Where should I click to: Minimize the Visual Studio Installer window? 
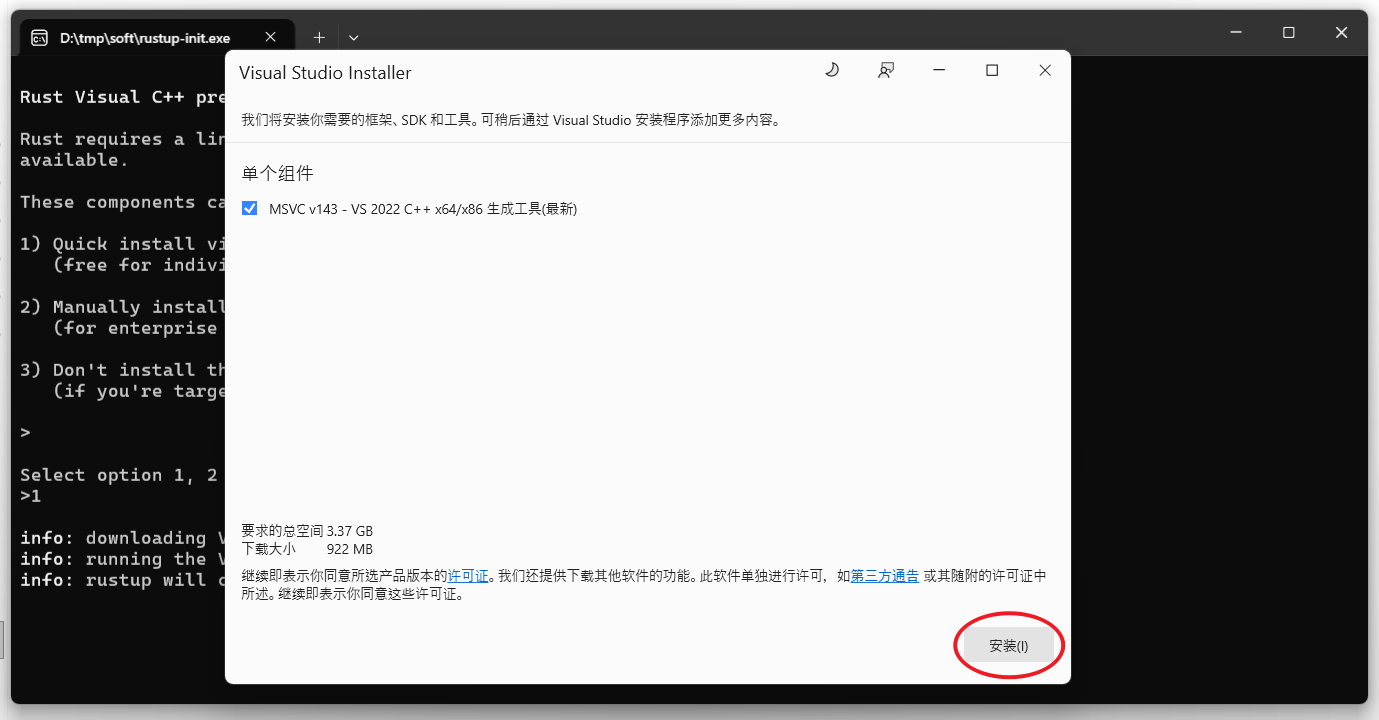939,70
